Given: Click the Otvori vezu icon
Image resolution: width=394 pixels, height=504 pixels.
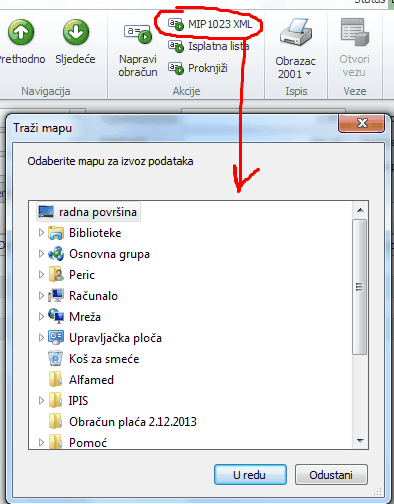Looking at the screenshot, I should click(x=354, y=32).
